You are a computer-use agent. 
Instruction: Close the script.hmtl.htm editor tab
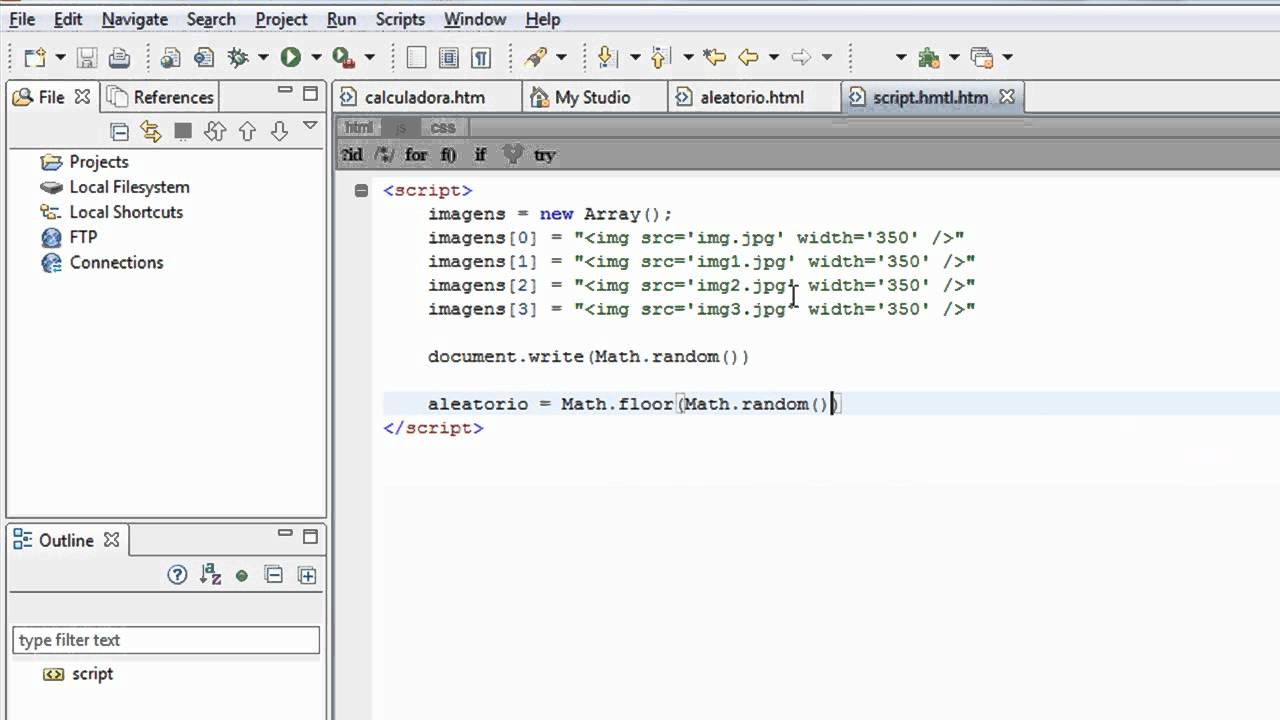pyautogui.click(x=1007, y=97)
